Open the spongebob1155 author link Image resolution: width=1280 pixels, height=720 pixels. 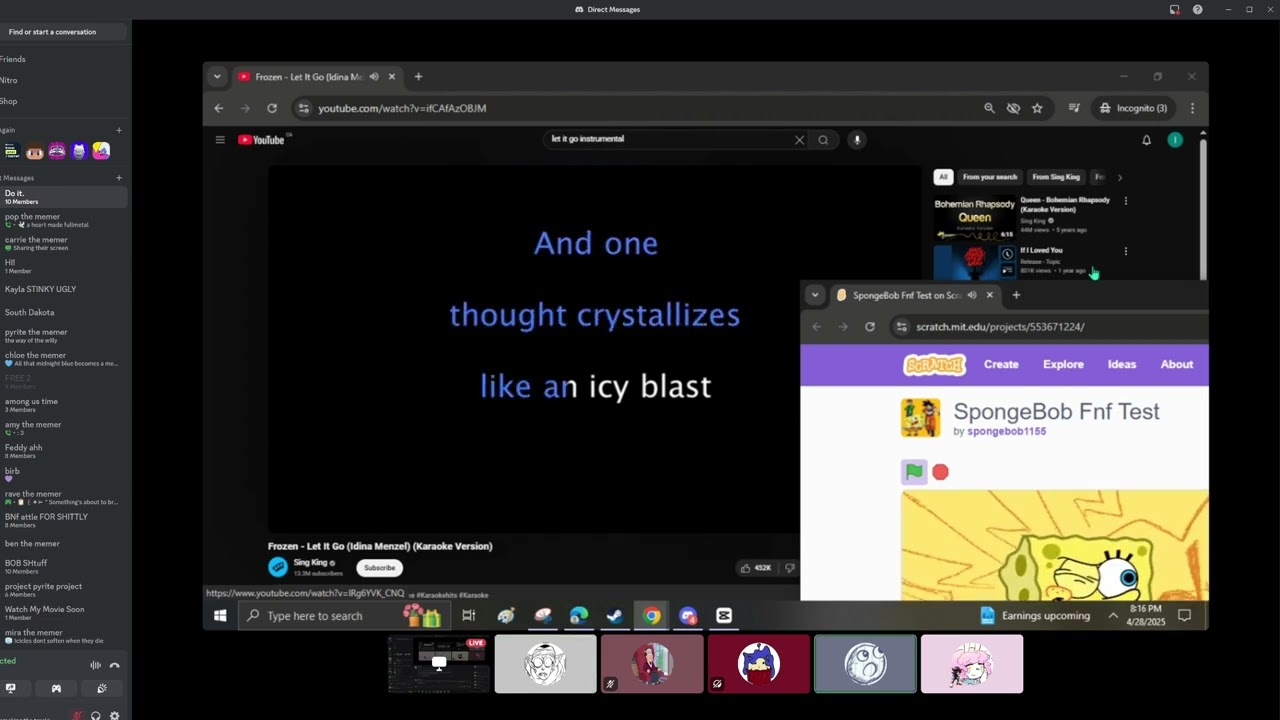(1006, 431)
